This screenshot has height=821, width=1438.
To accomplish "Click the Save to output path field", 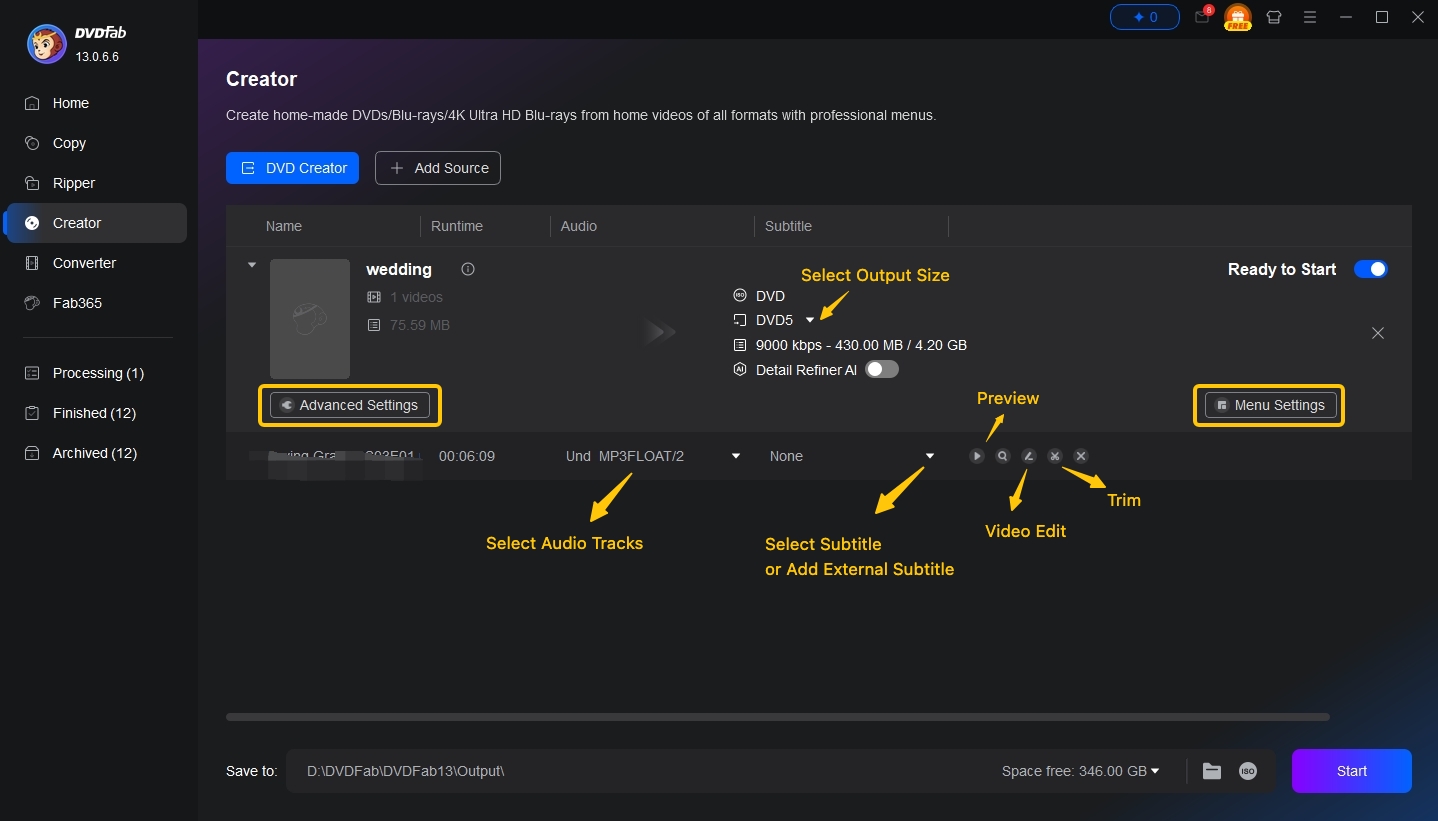I will point(640,771).
